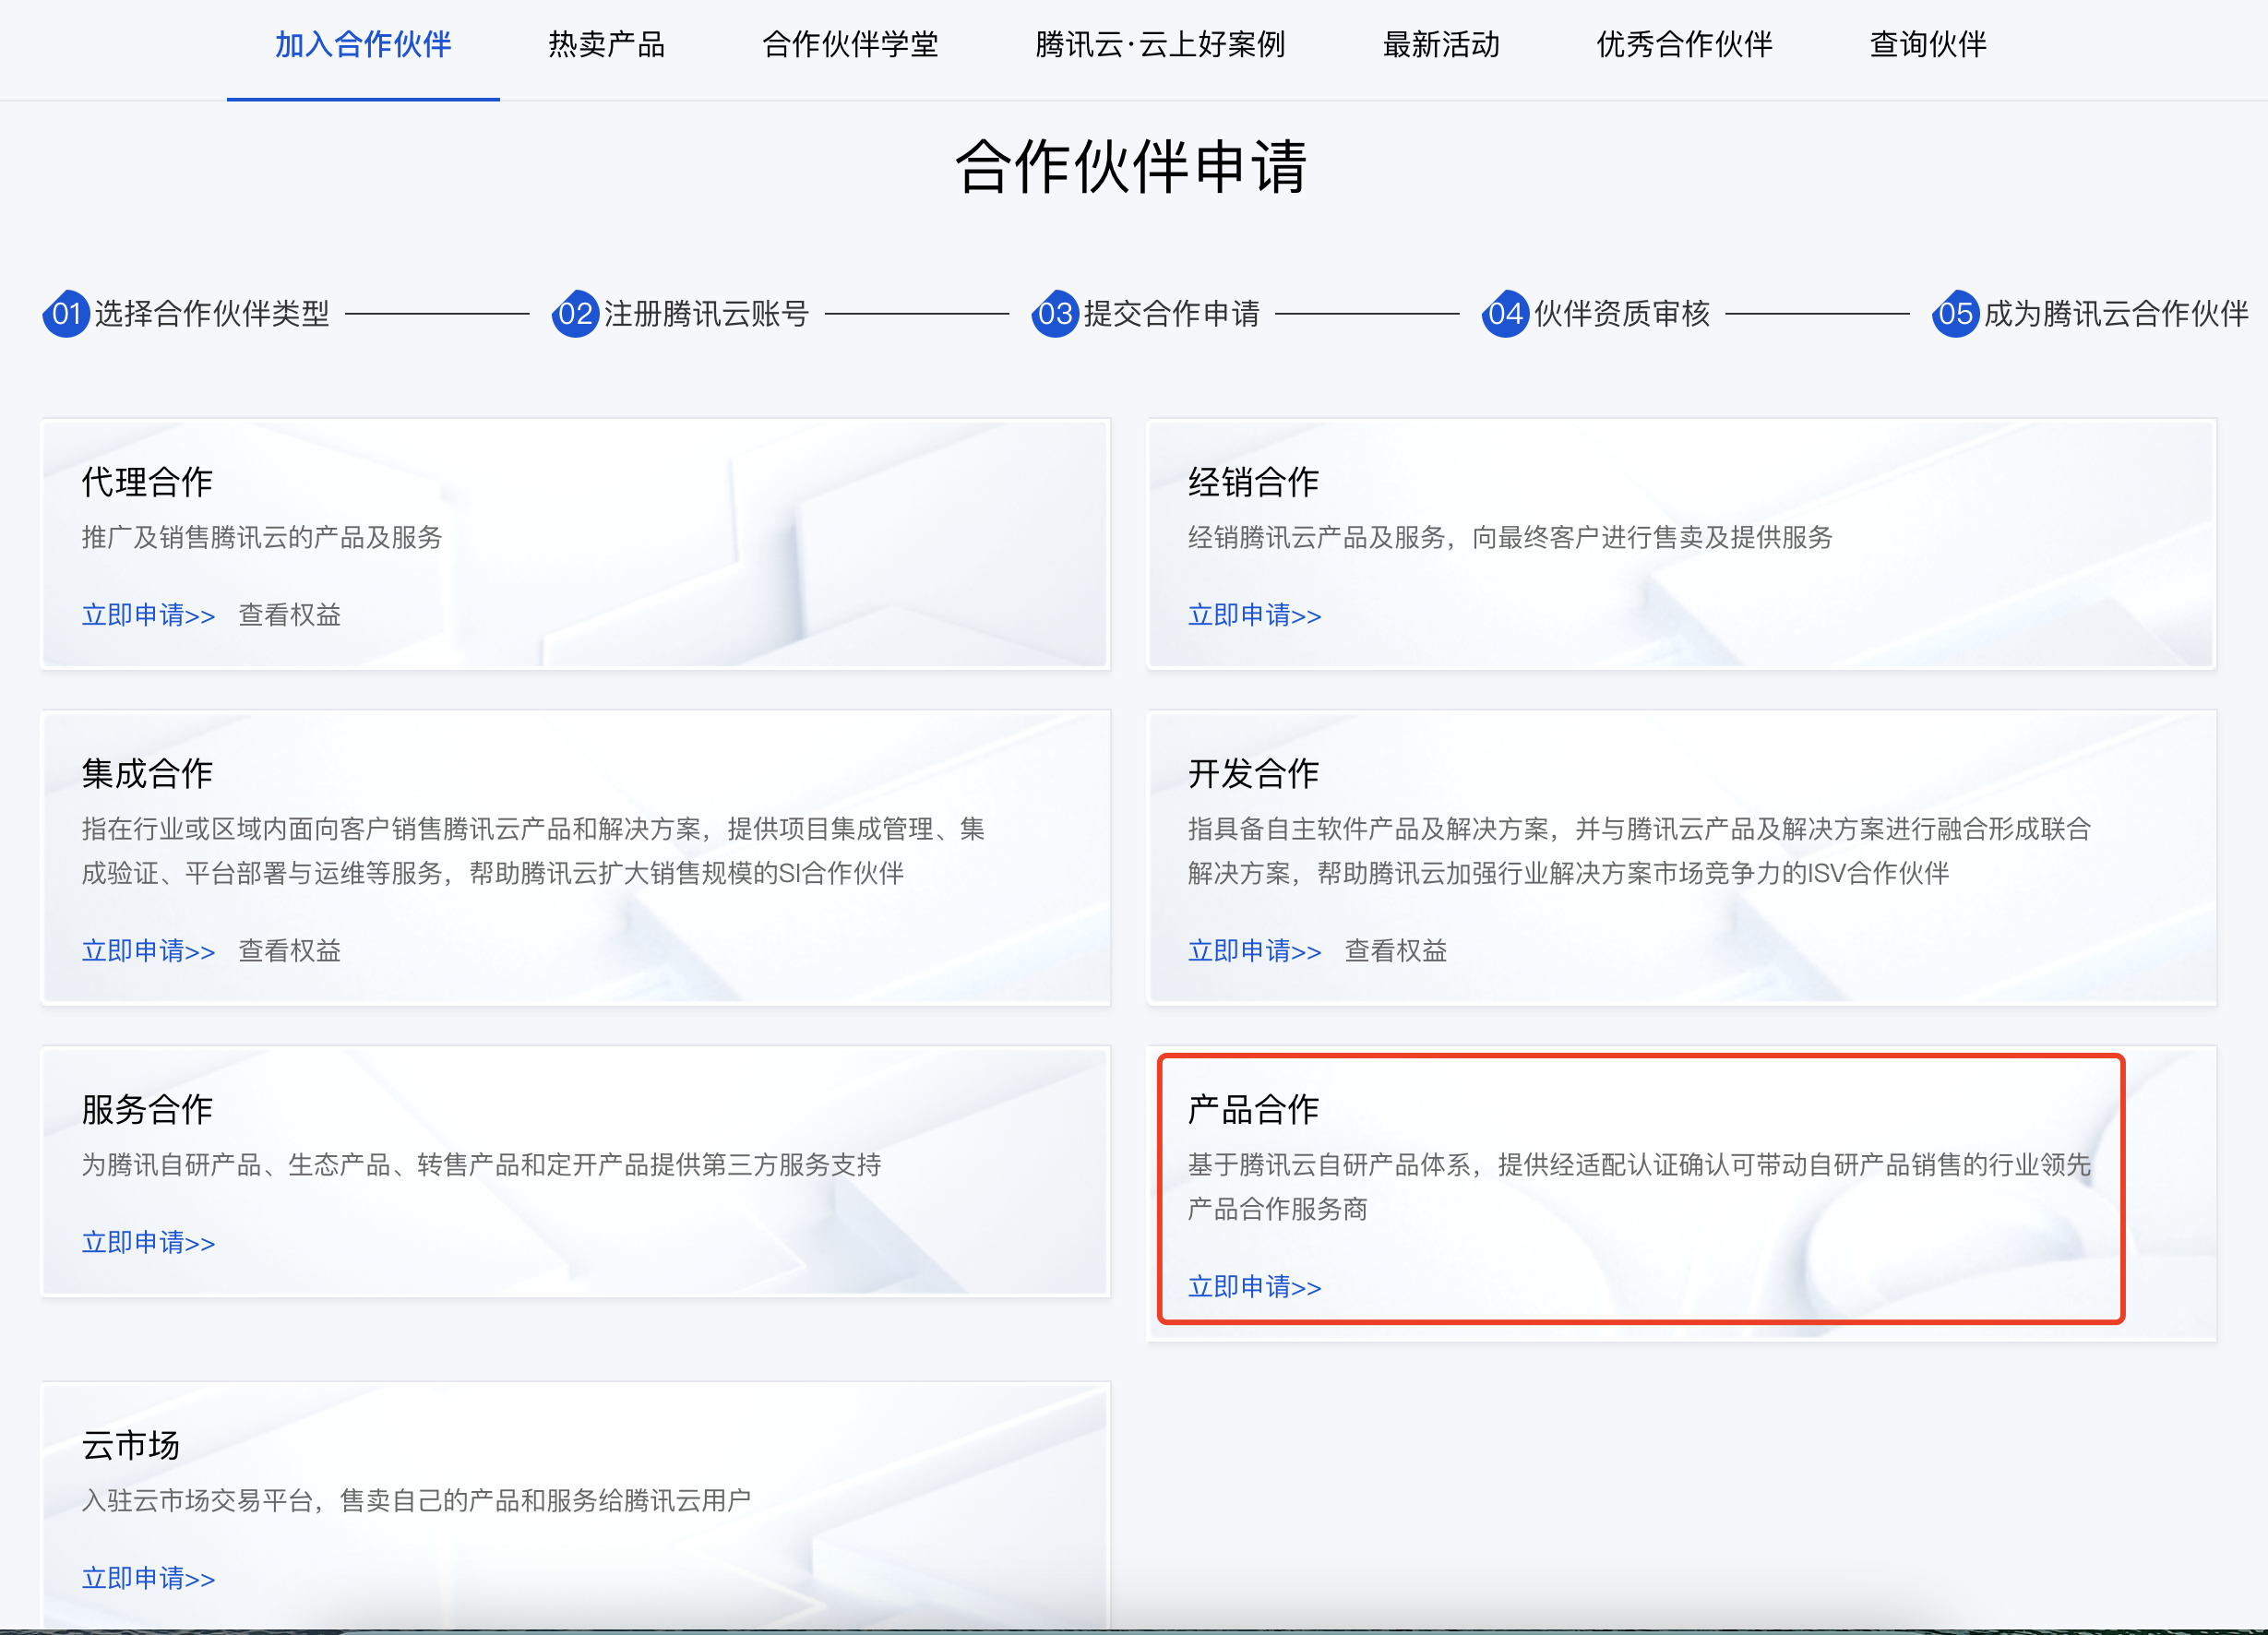Select the 腾讯云·云上好案例 tab
2268x1635 pixels.
(x=1160, y=45)
